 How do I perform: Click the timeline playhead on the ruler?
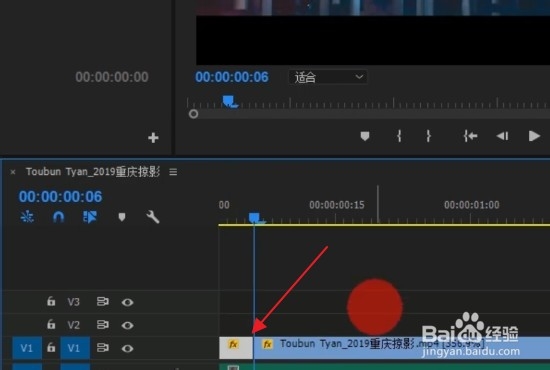pos(255,218)
